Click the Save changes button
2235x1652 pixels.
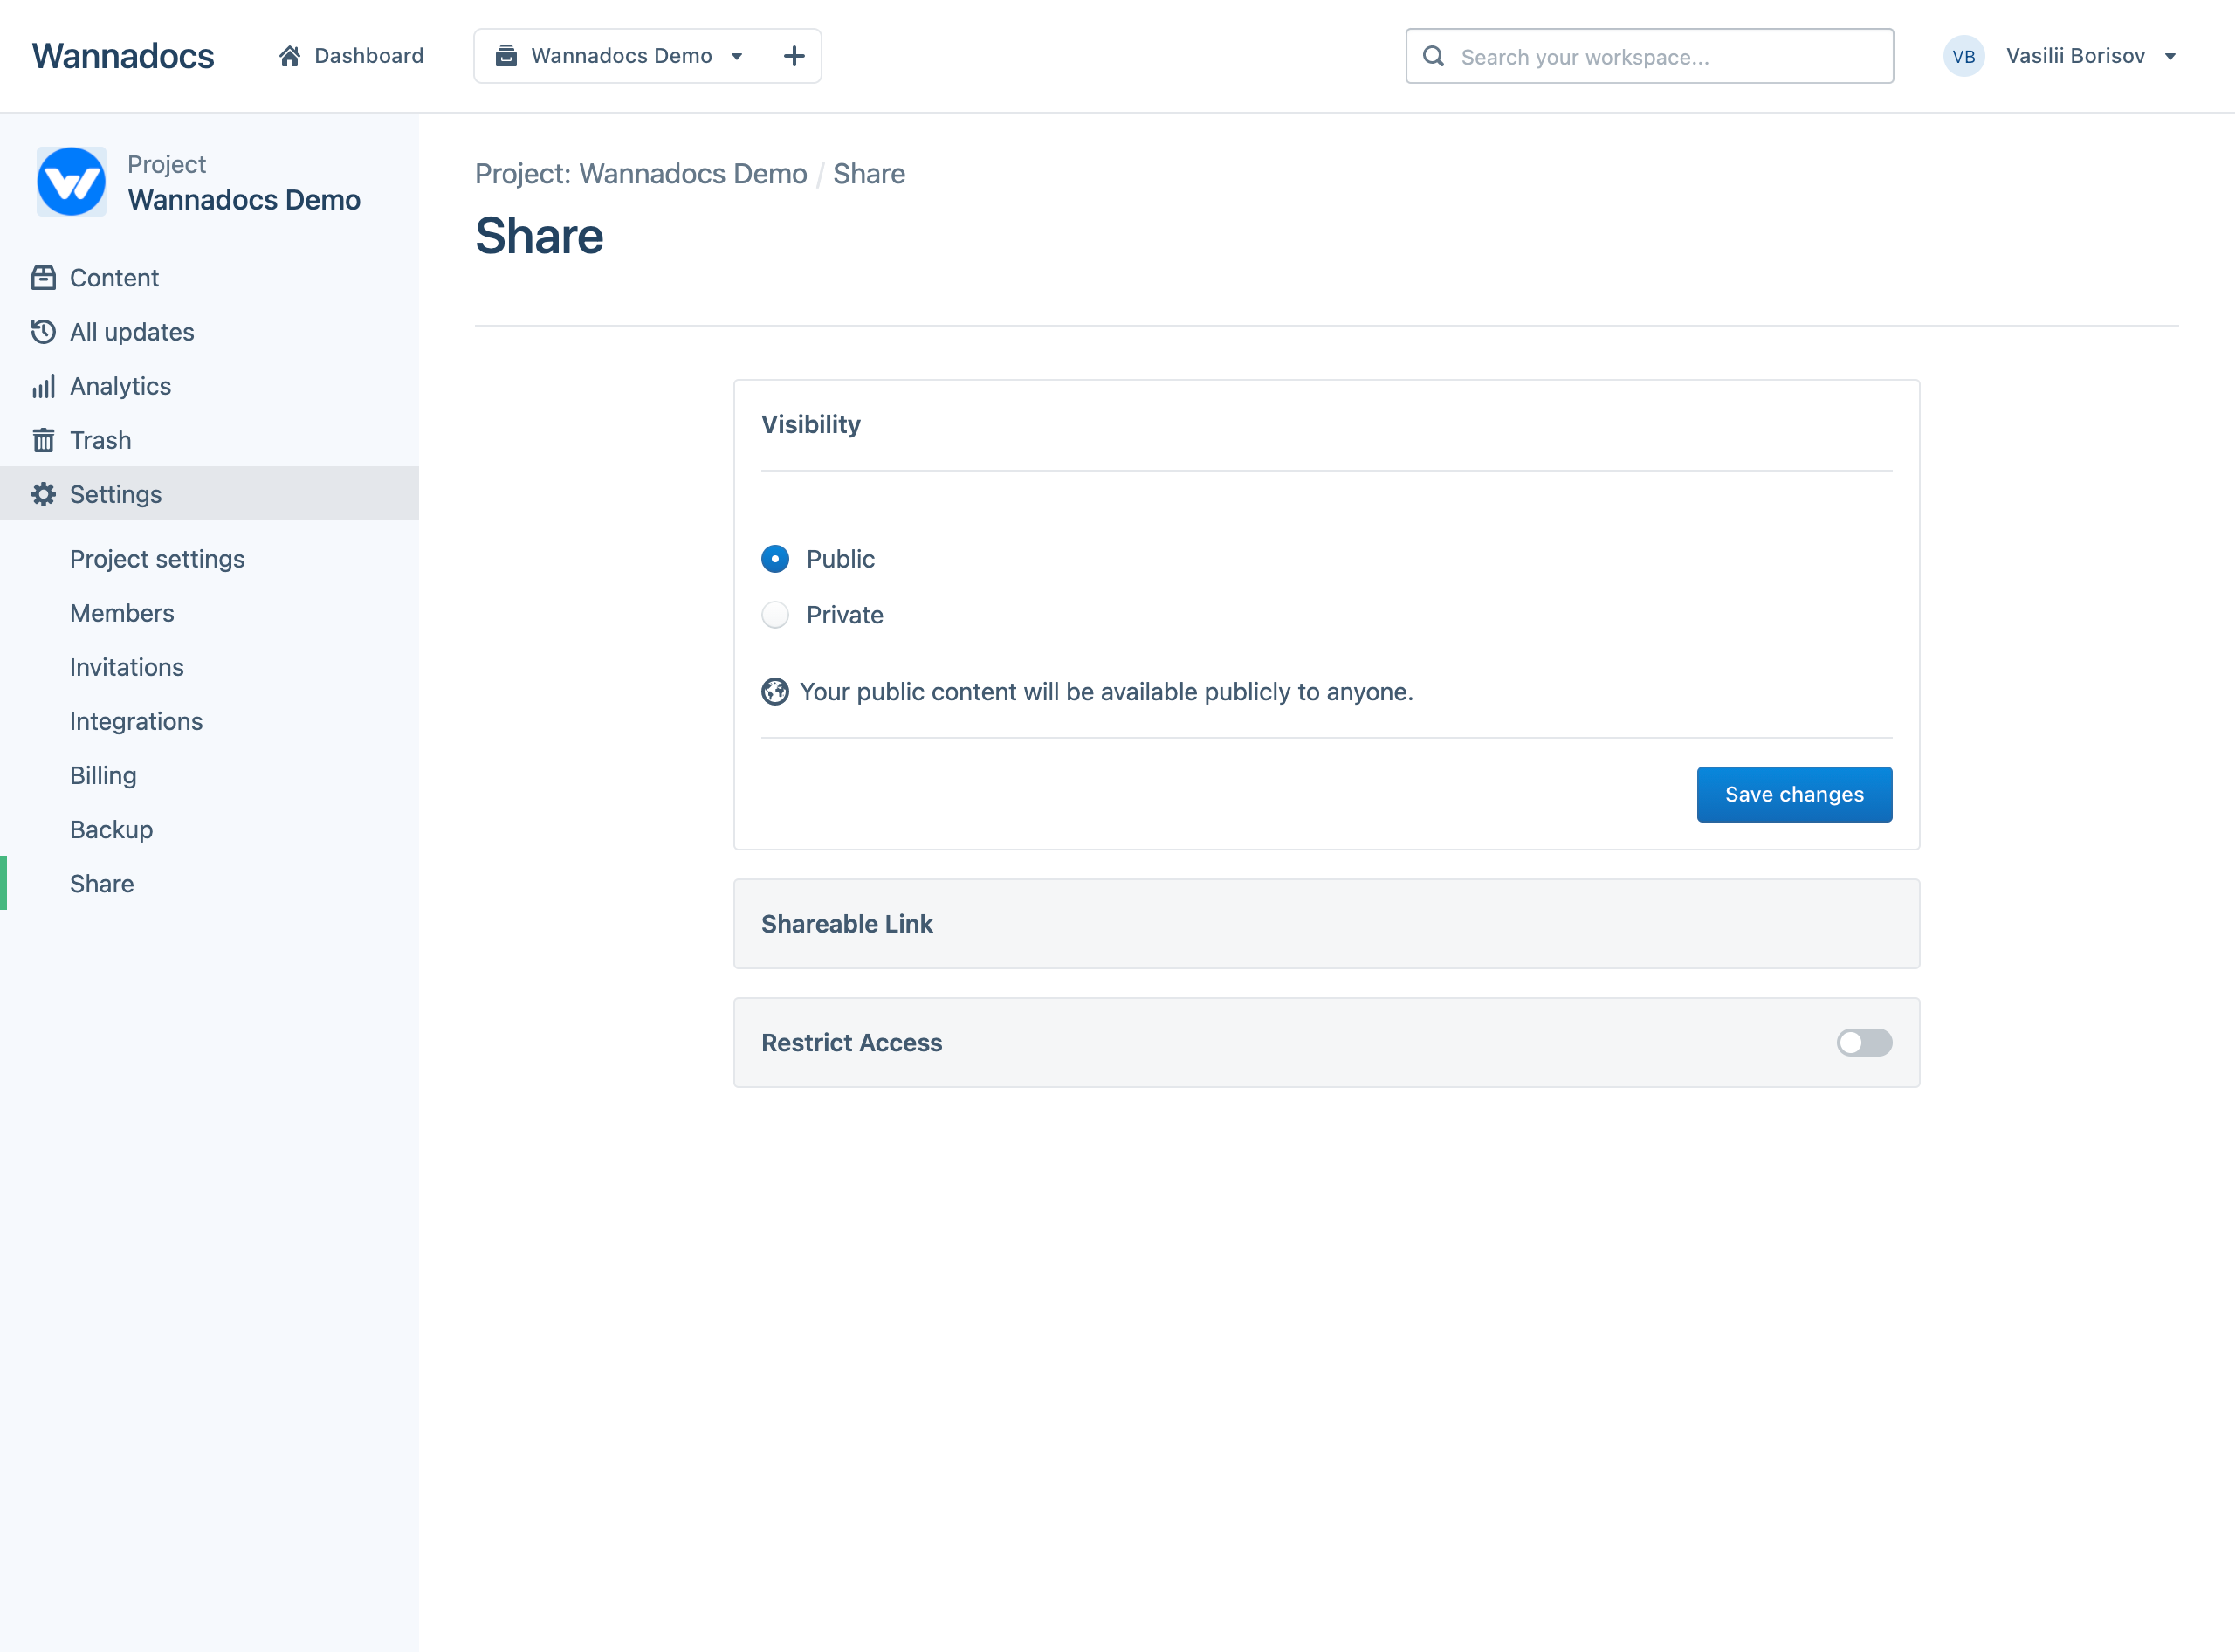click(x=1794, y=795)
